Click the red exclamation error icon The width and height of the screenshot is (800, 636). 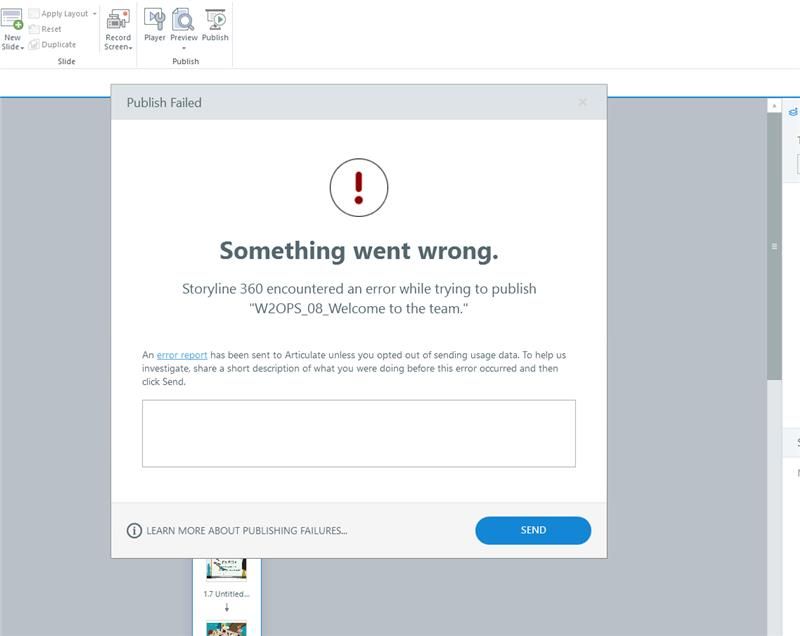359,188
